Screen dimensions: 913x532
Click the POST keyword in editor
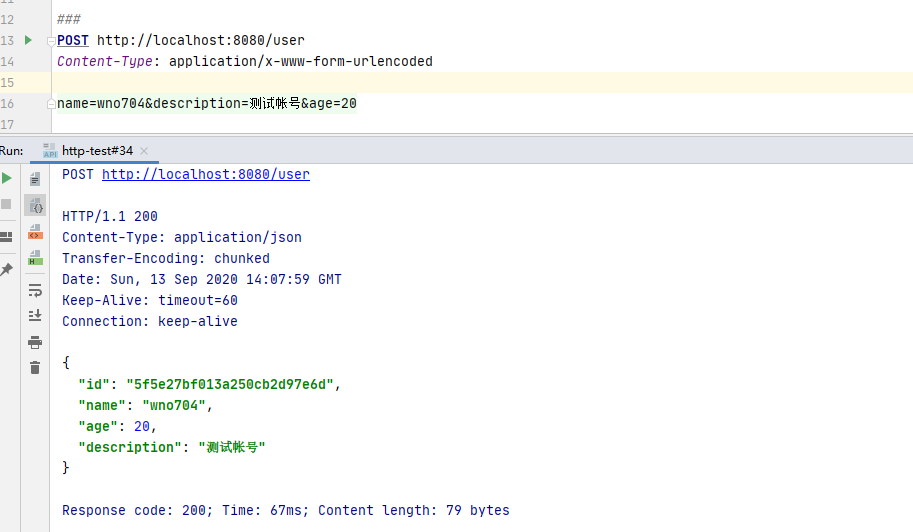(x=72, y=40)
